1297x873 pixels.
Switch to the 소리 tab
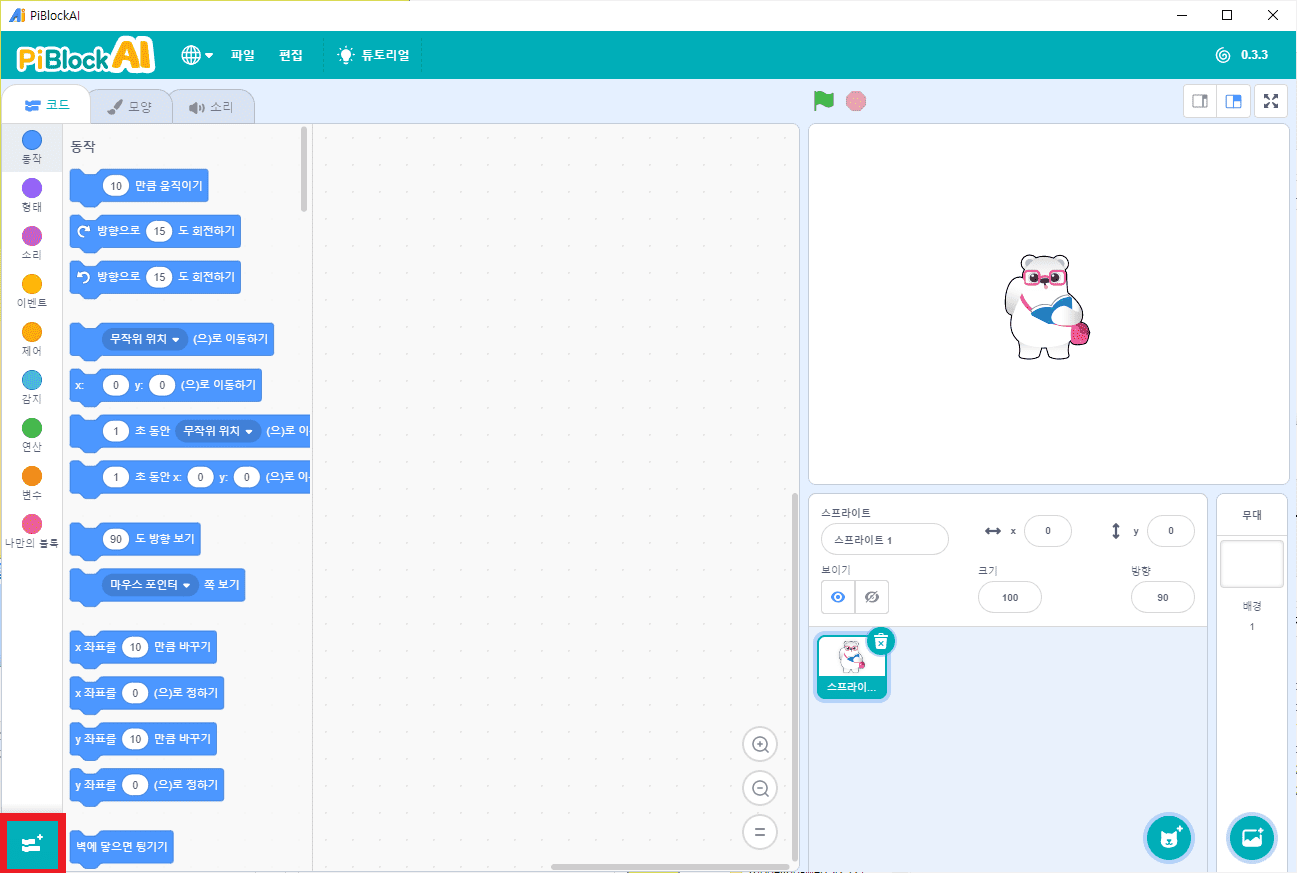[211, 107]
